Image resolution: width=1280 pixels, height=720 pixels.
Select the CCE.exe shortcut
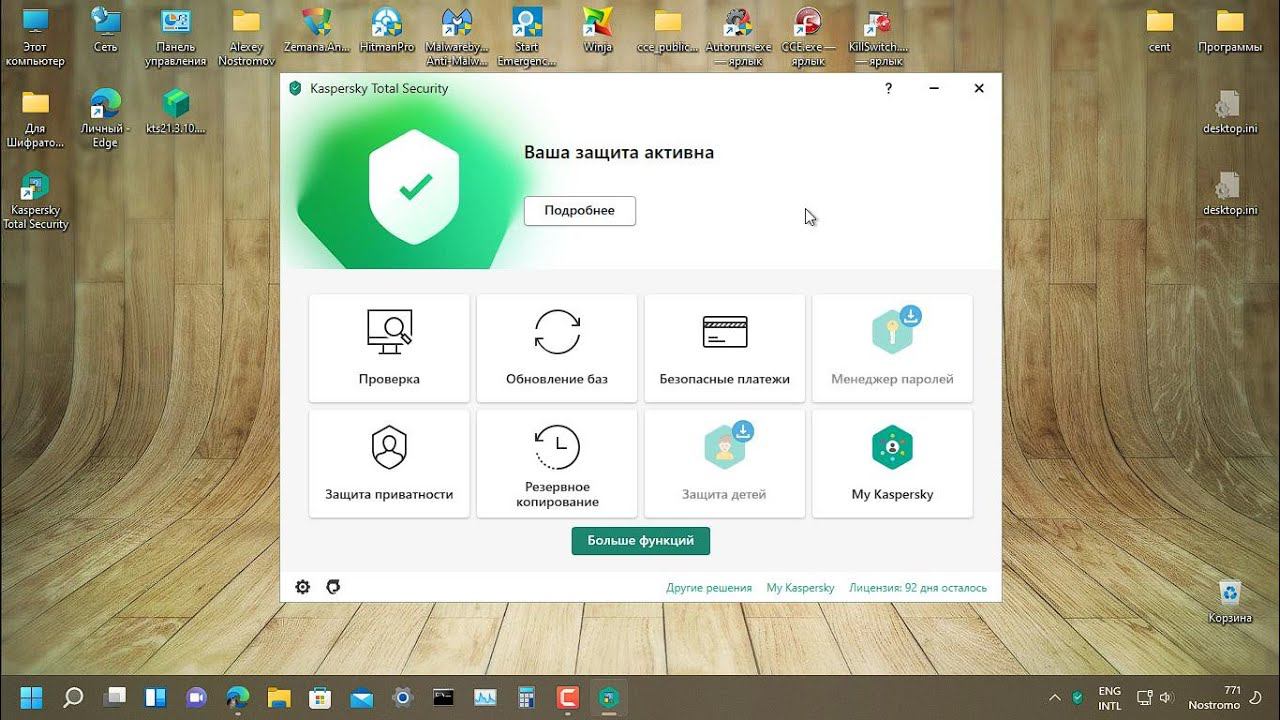click(x=808, y=38)
